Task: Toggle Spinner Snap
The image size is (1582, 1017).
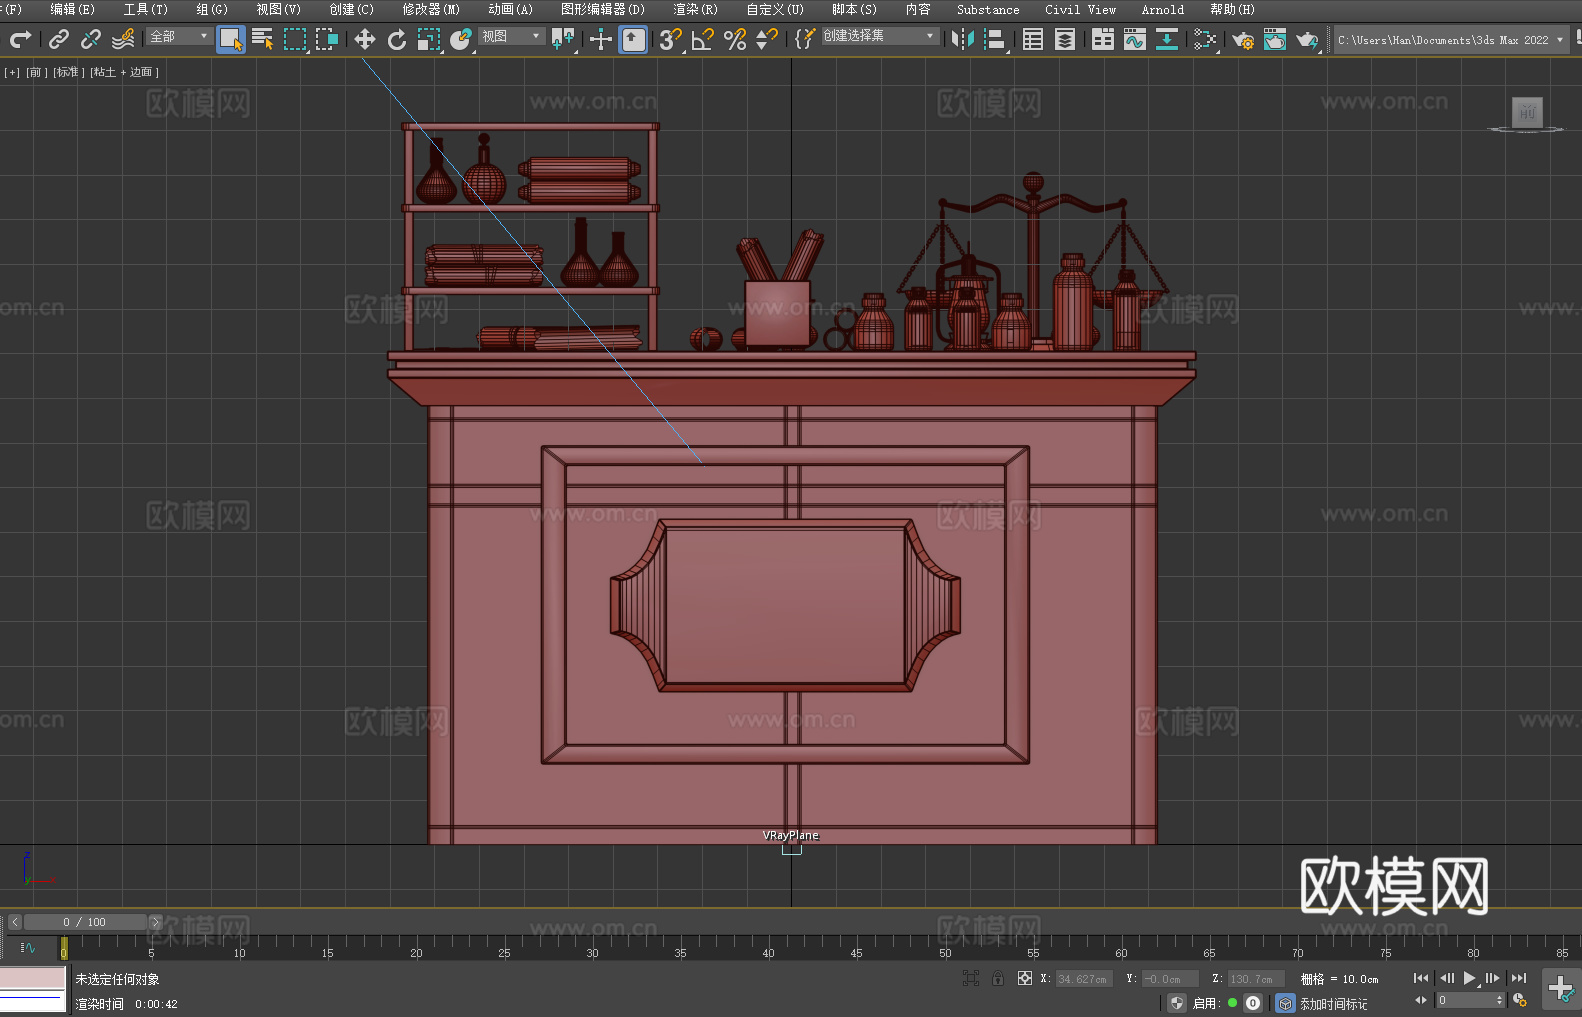Action: [767, 39]
